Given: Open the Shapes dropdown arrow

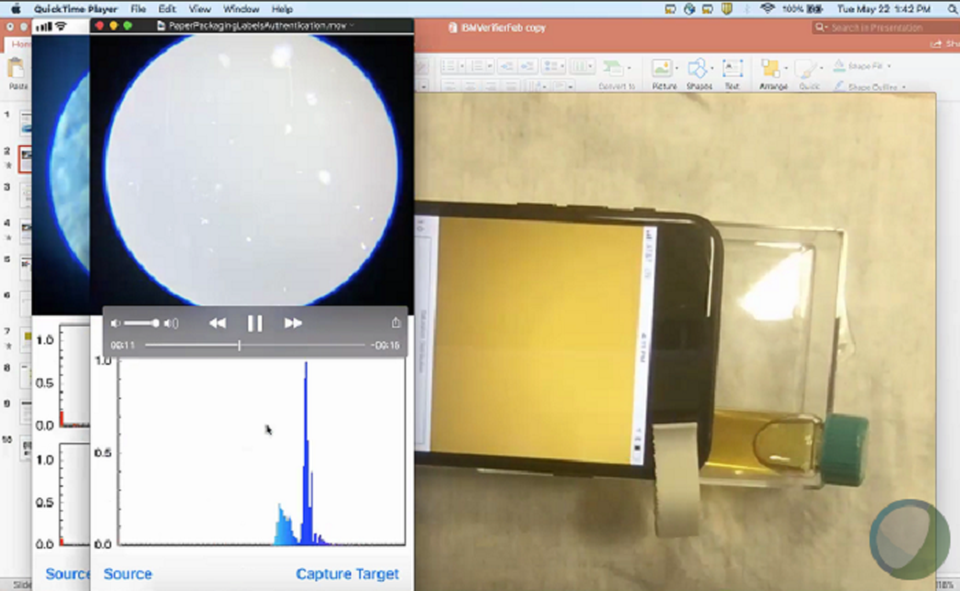Looking at the screenshot, I should tap(712, 68).
